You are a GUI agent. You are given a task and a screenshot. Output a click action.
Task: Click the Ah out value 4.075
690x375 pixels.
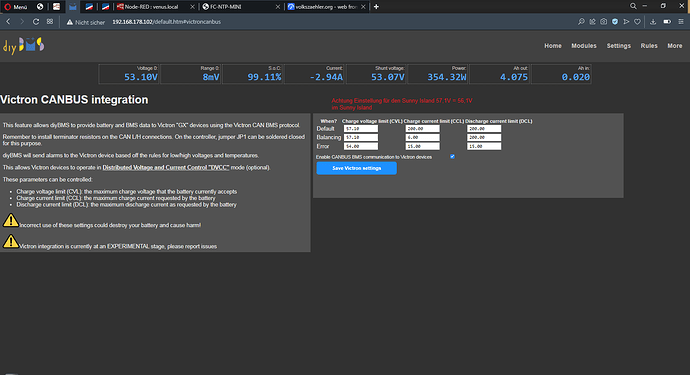point(514,77)
